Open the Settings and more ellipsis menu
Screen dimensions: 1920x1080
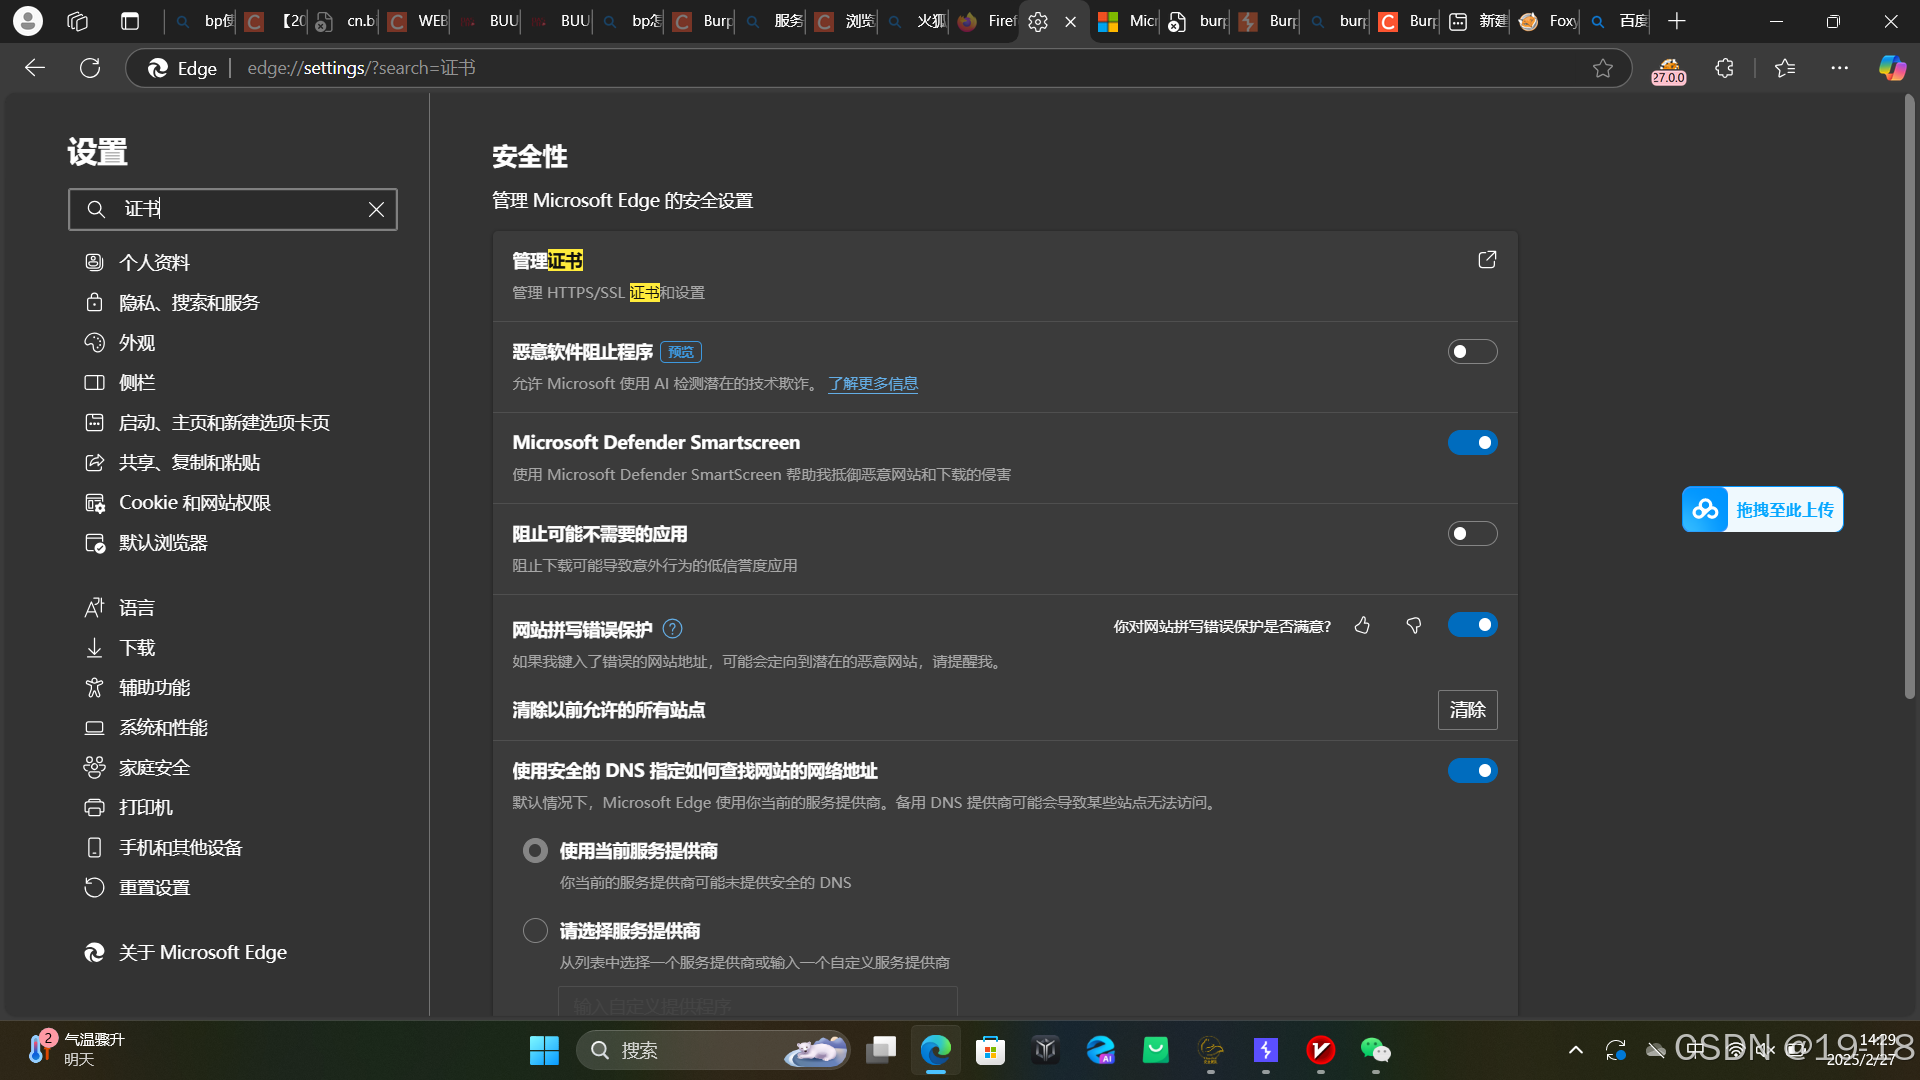click(x=1839, y=68)
